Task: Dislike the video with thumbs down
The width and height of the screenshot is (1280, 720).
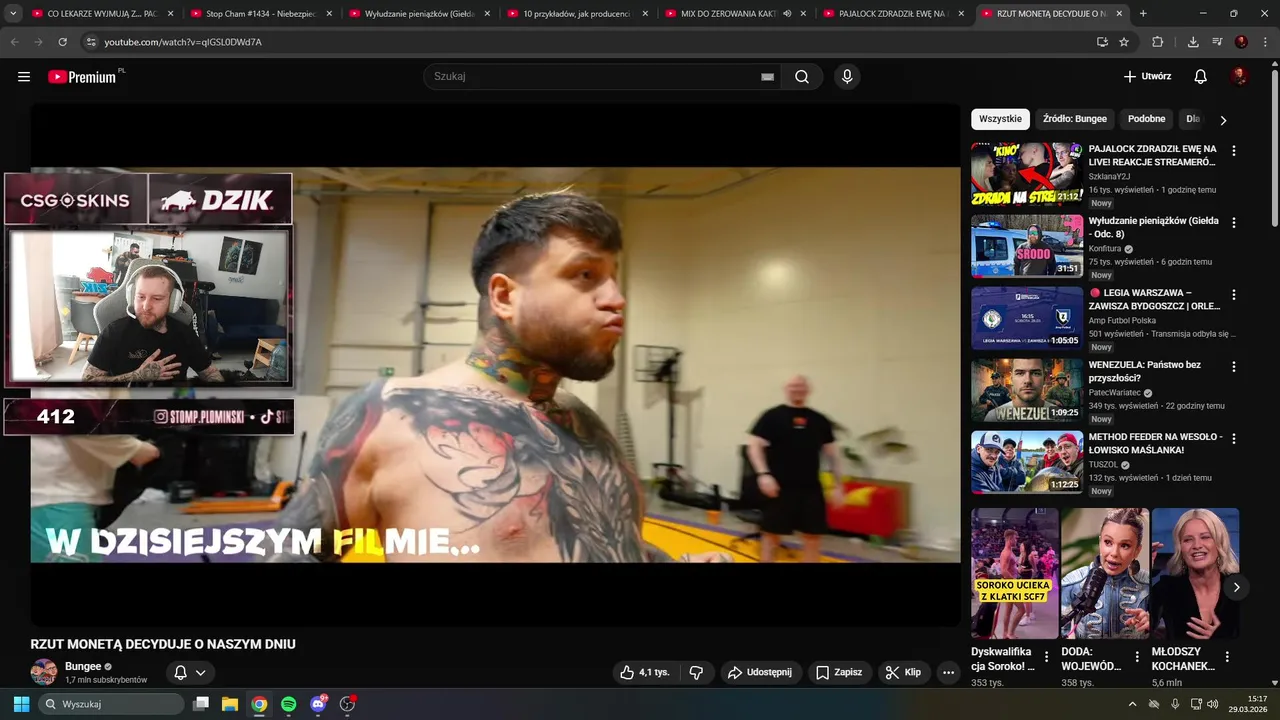Action: pos(697,673)
